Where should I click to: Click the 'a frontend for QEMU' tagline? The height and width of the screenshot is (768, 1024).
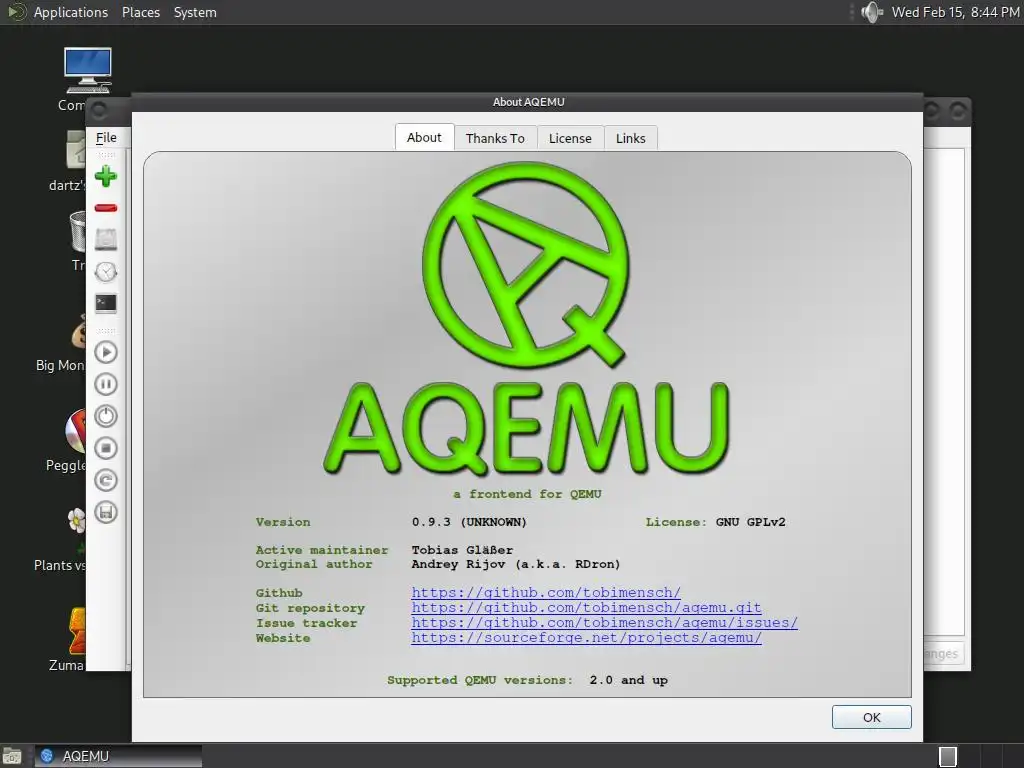[x=527, y=494]
